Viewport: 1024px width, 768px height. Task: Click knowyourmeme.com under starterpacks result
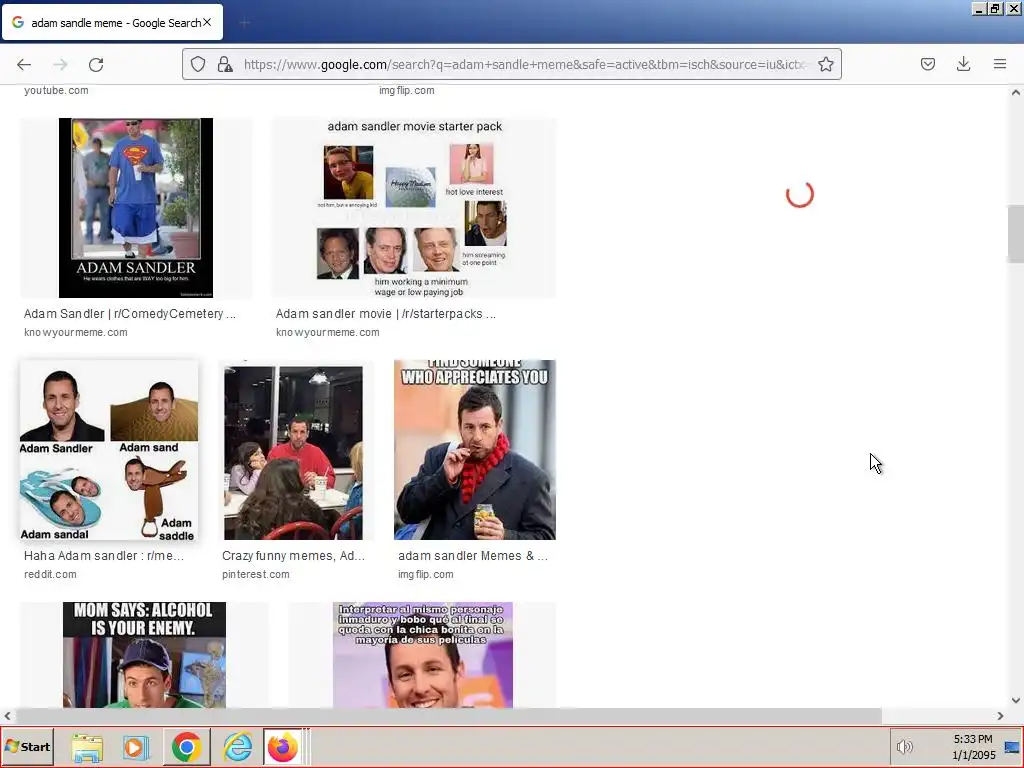pos(327,332)
